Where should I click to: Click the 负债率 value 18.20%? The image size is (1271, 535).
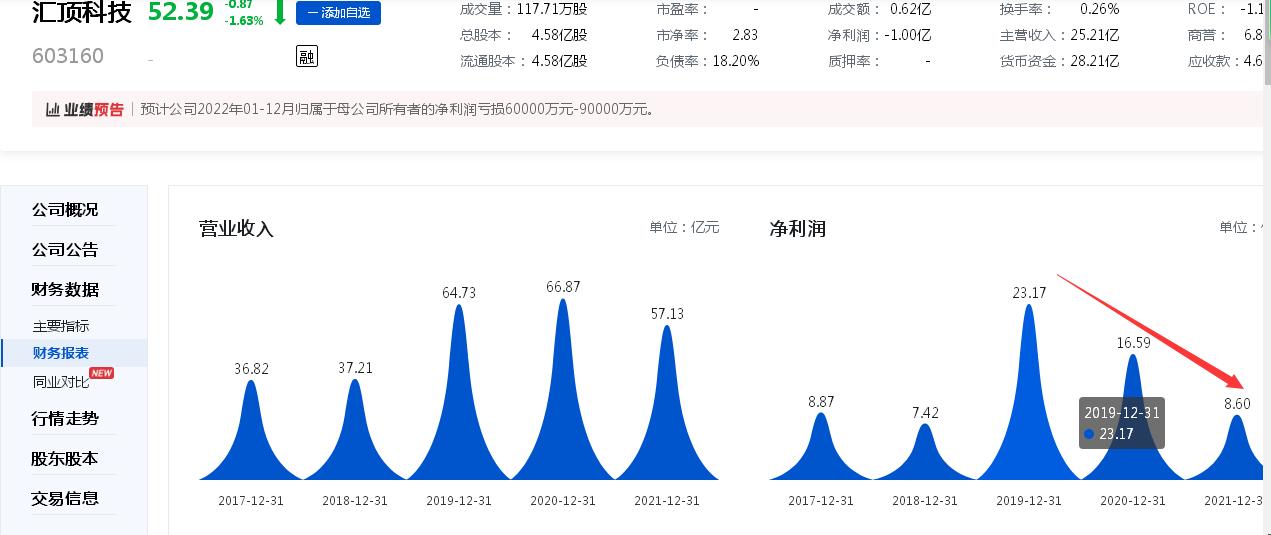(736, 61)
